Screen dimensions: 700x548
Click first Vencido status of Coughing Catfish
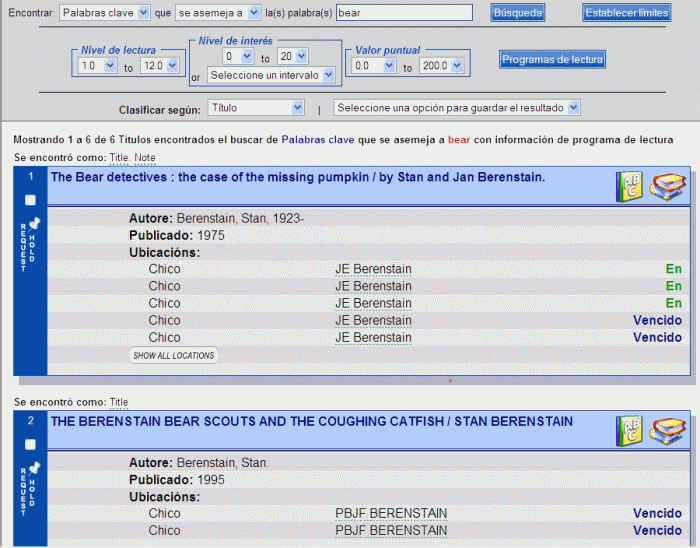point(657,513)
